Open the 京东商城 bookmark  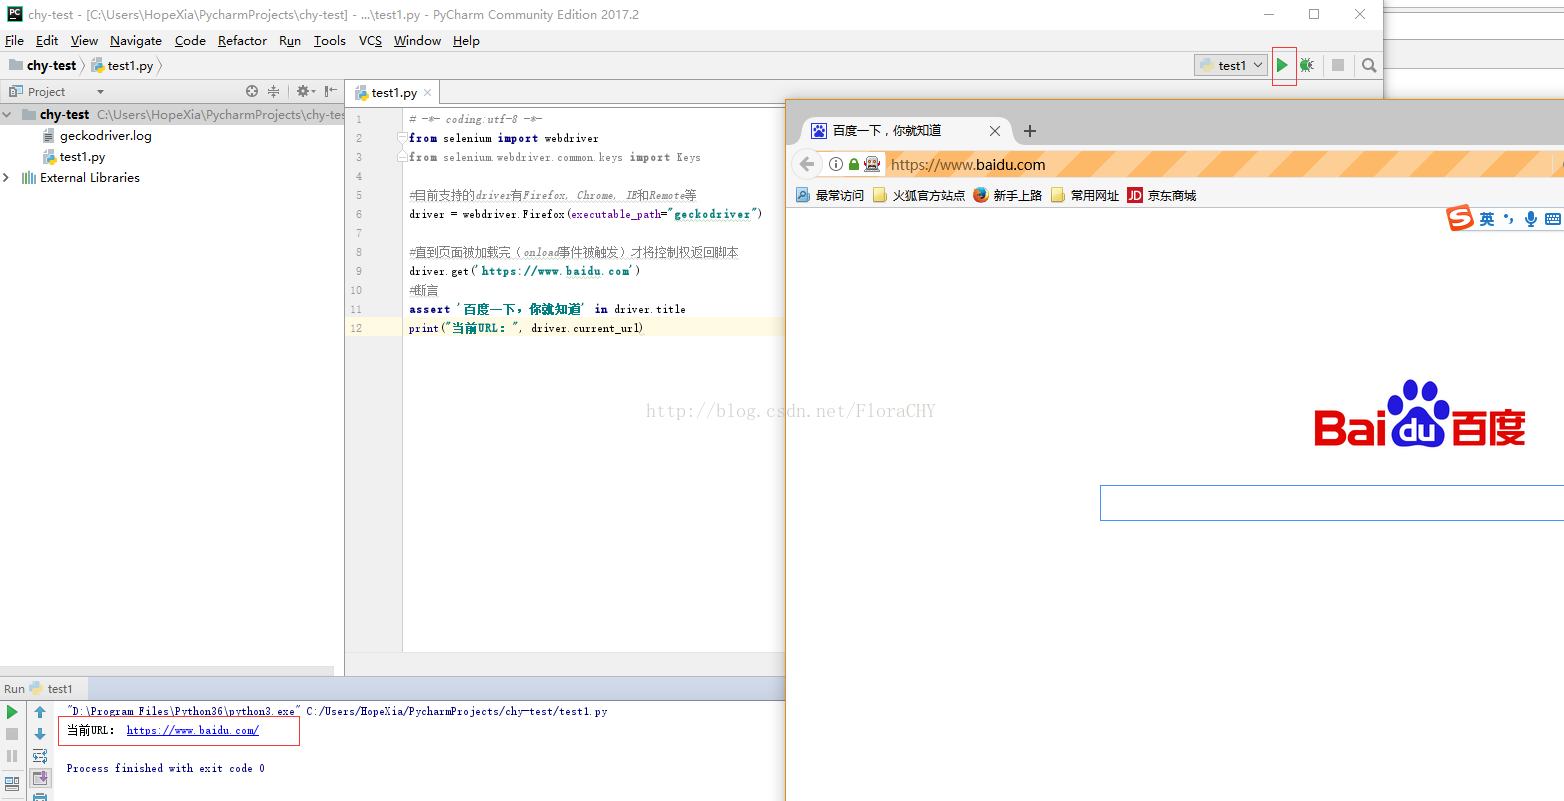coord(1162,195)
